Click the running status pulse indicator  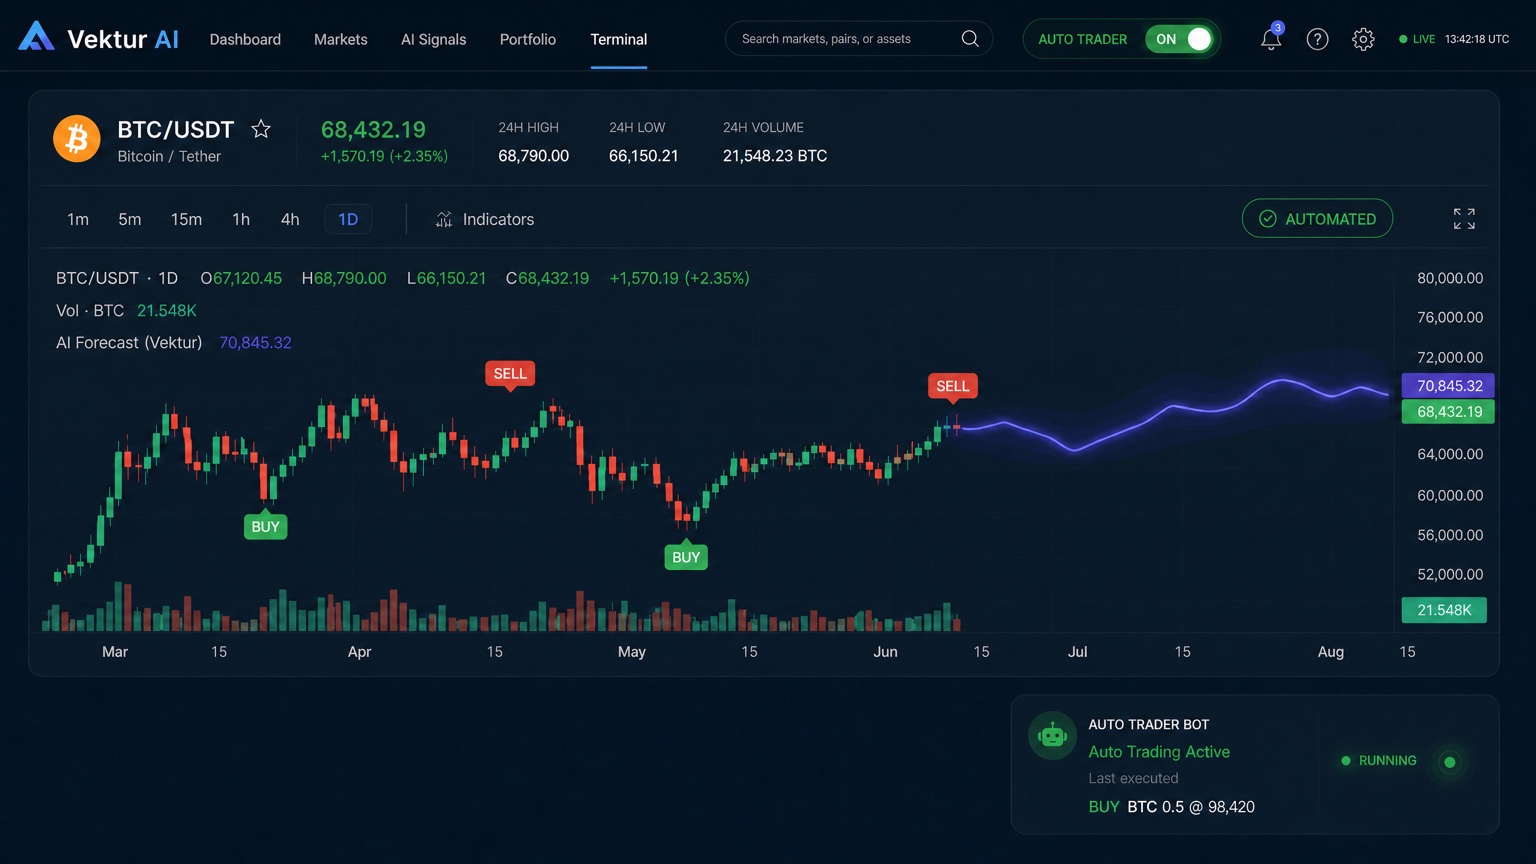tap(1450, 762)
